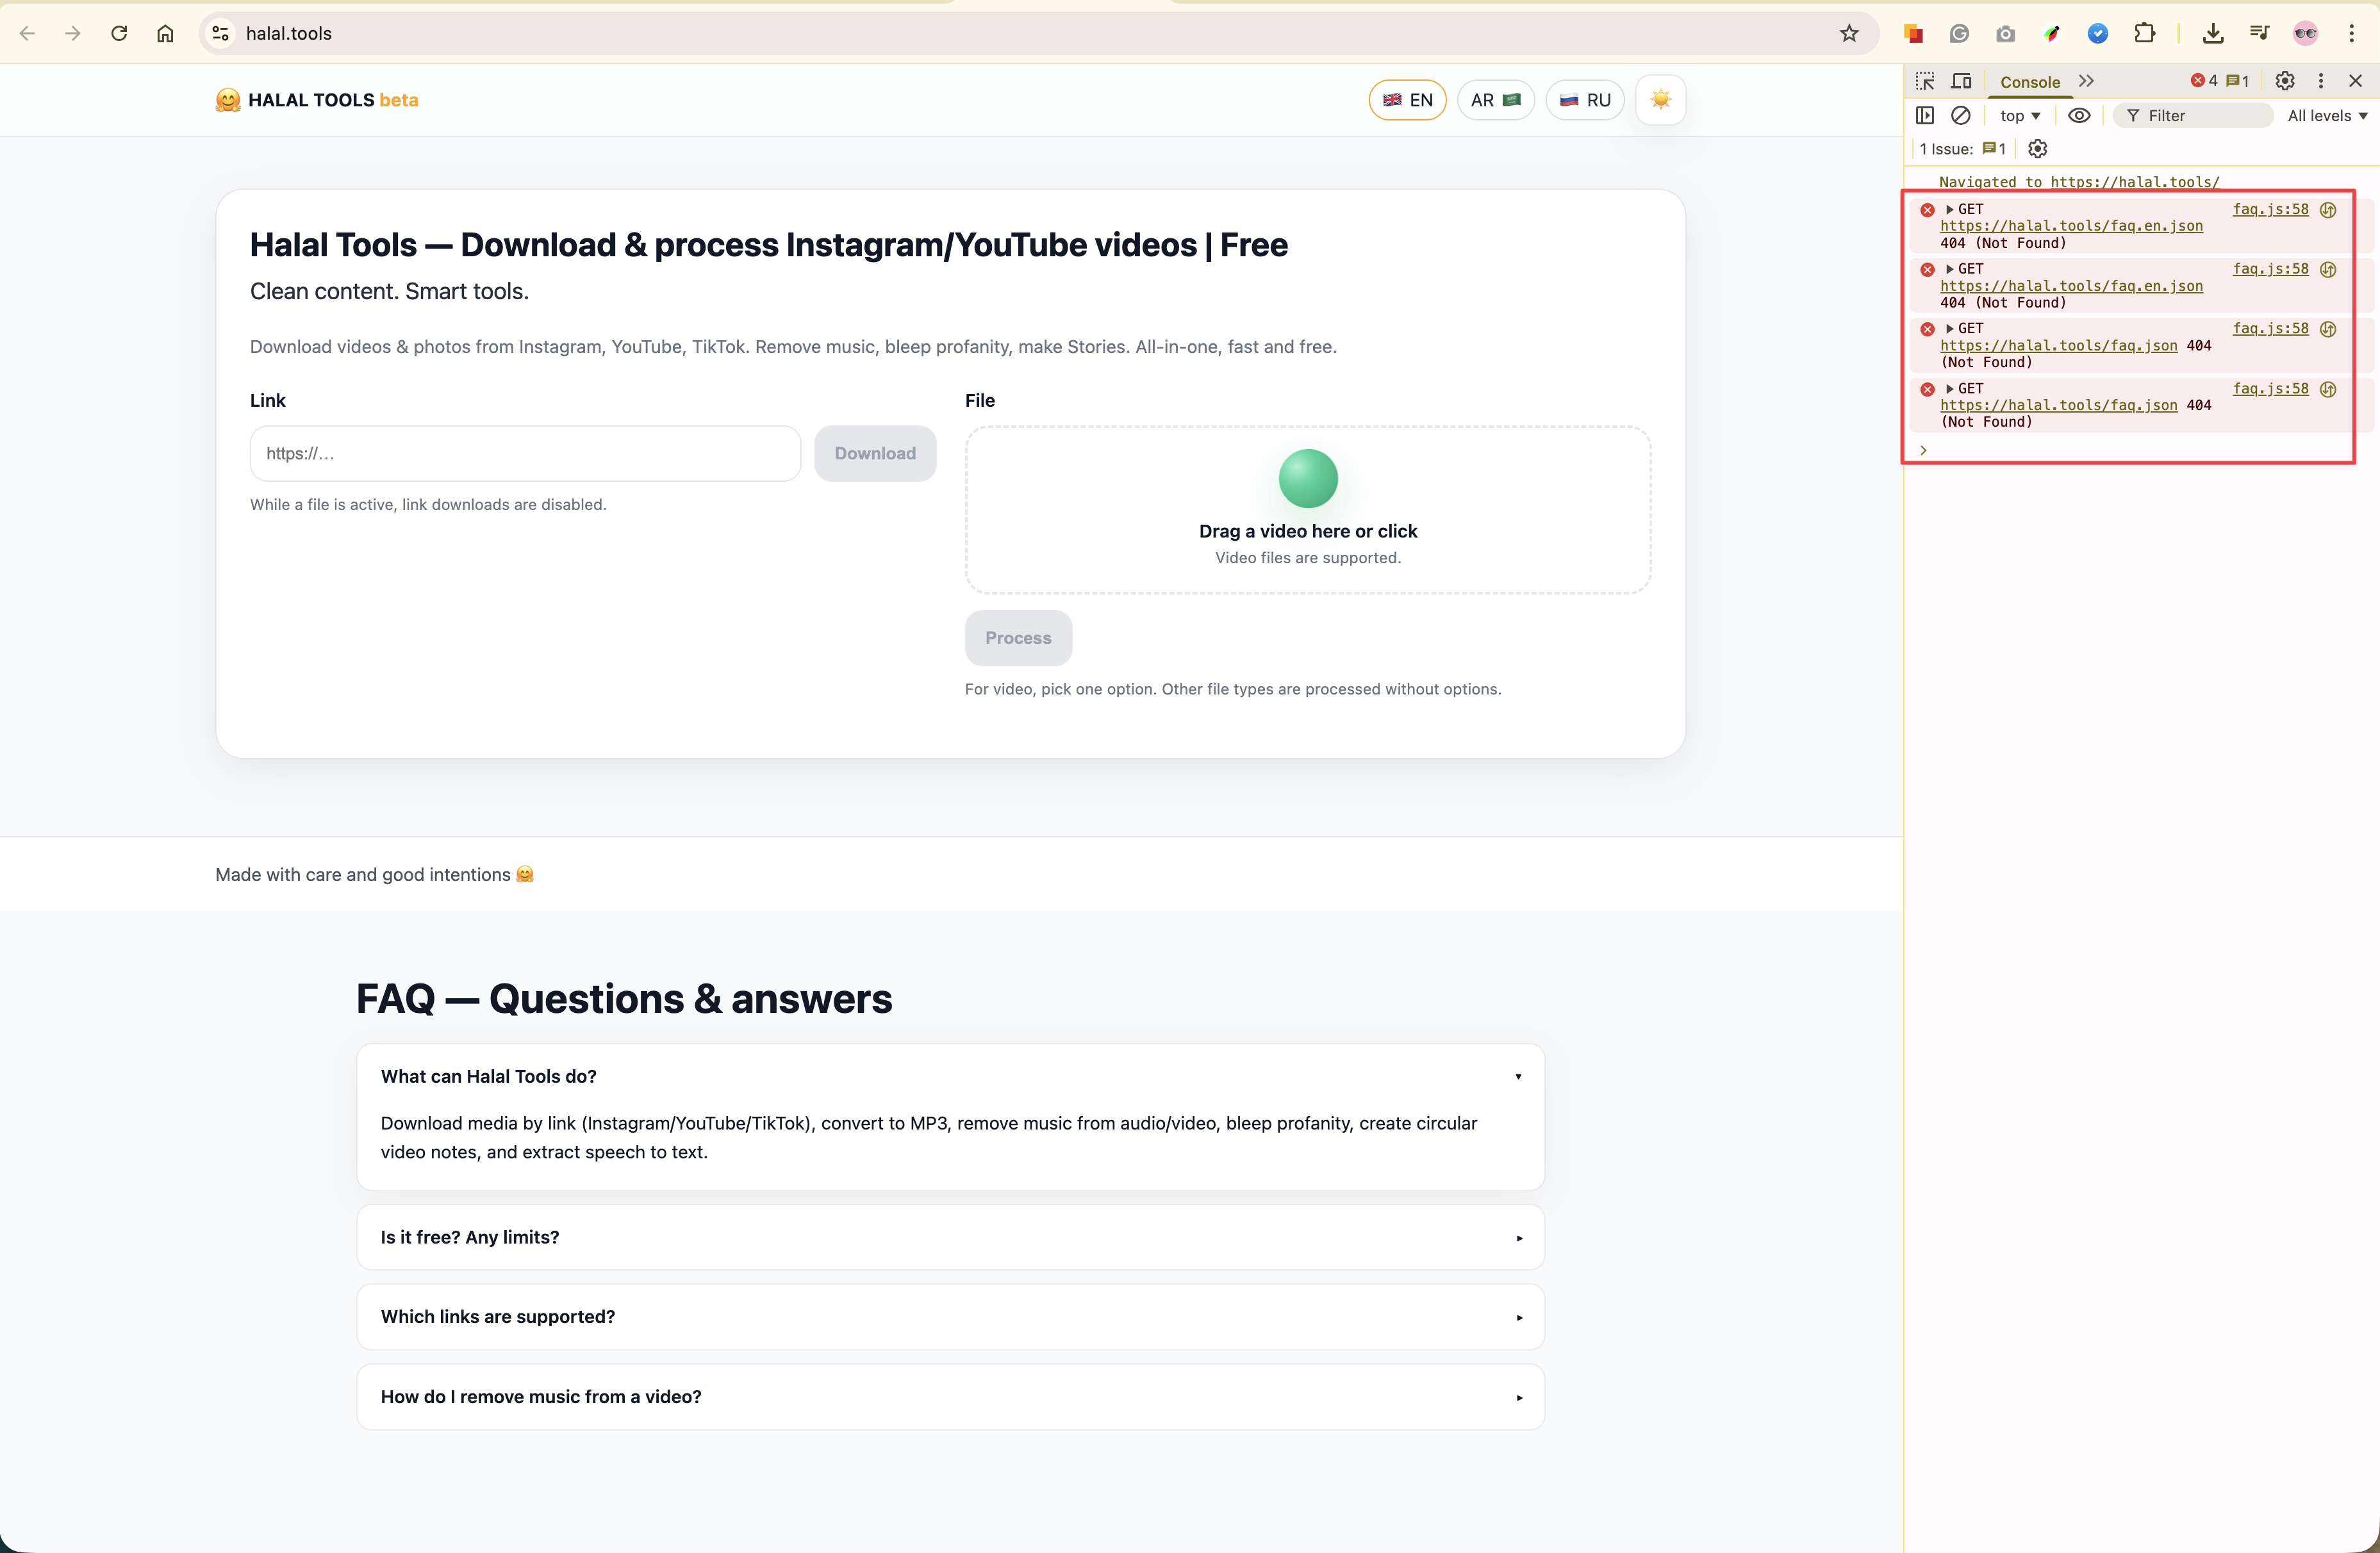Toggle the live expression eye icon

[2079, 115]
